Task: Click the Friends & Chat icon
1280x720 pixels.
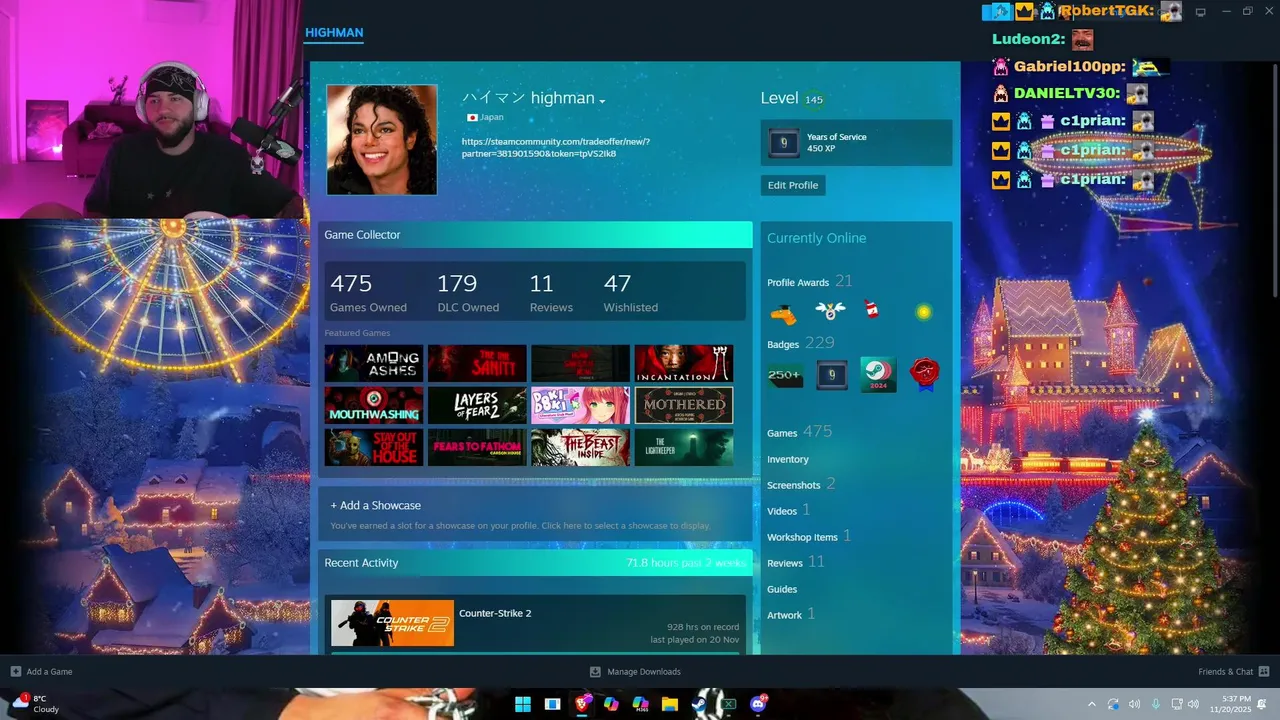Action: coord(1264,671)
